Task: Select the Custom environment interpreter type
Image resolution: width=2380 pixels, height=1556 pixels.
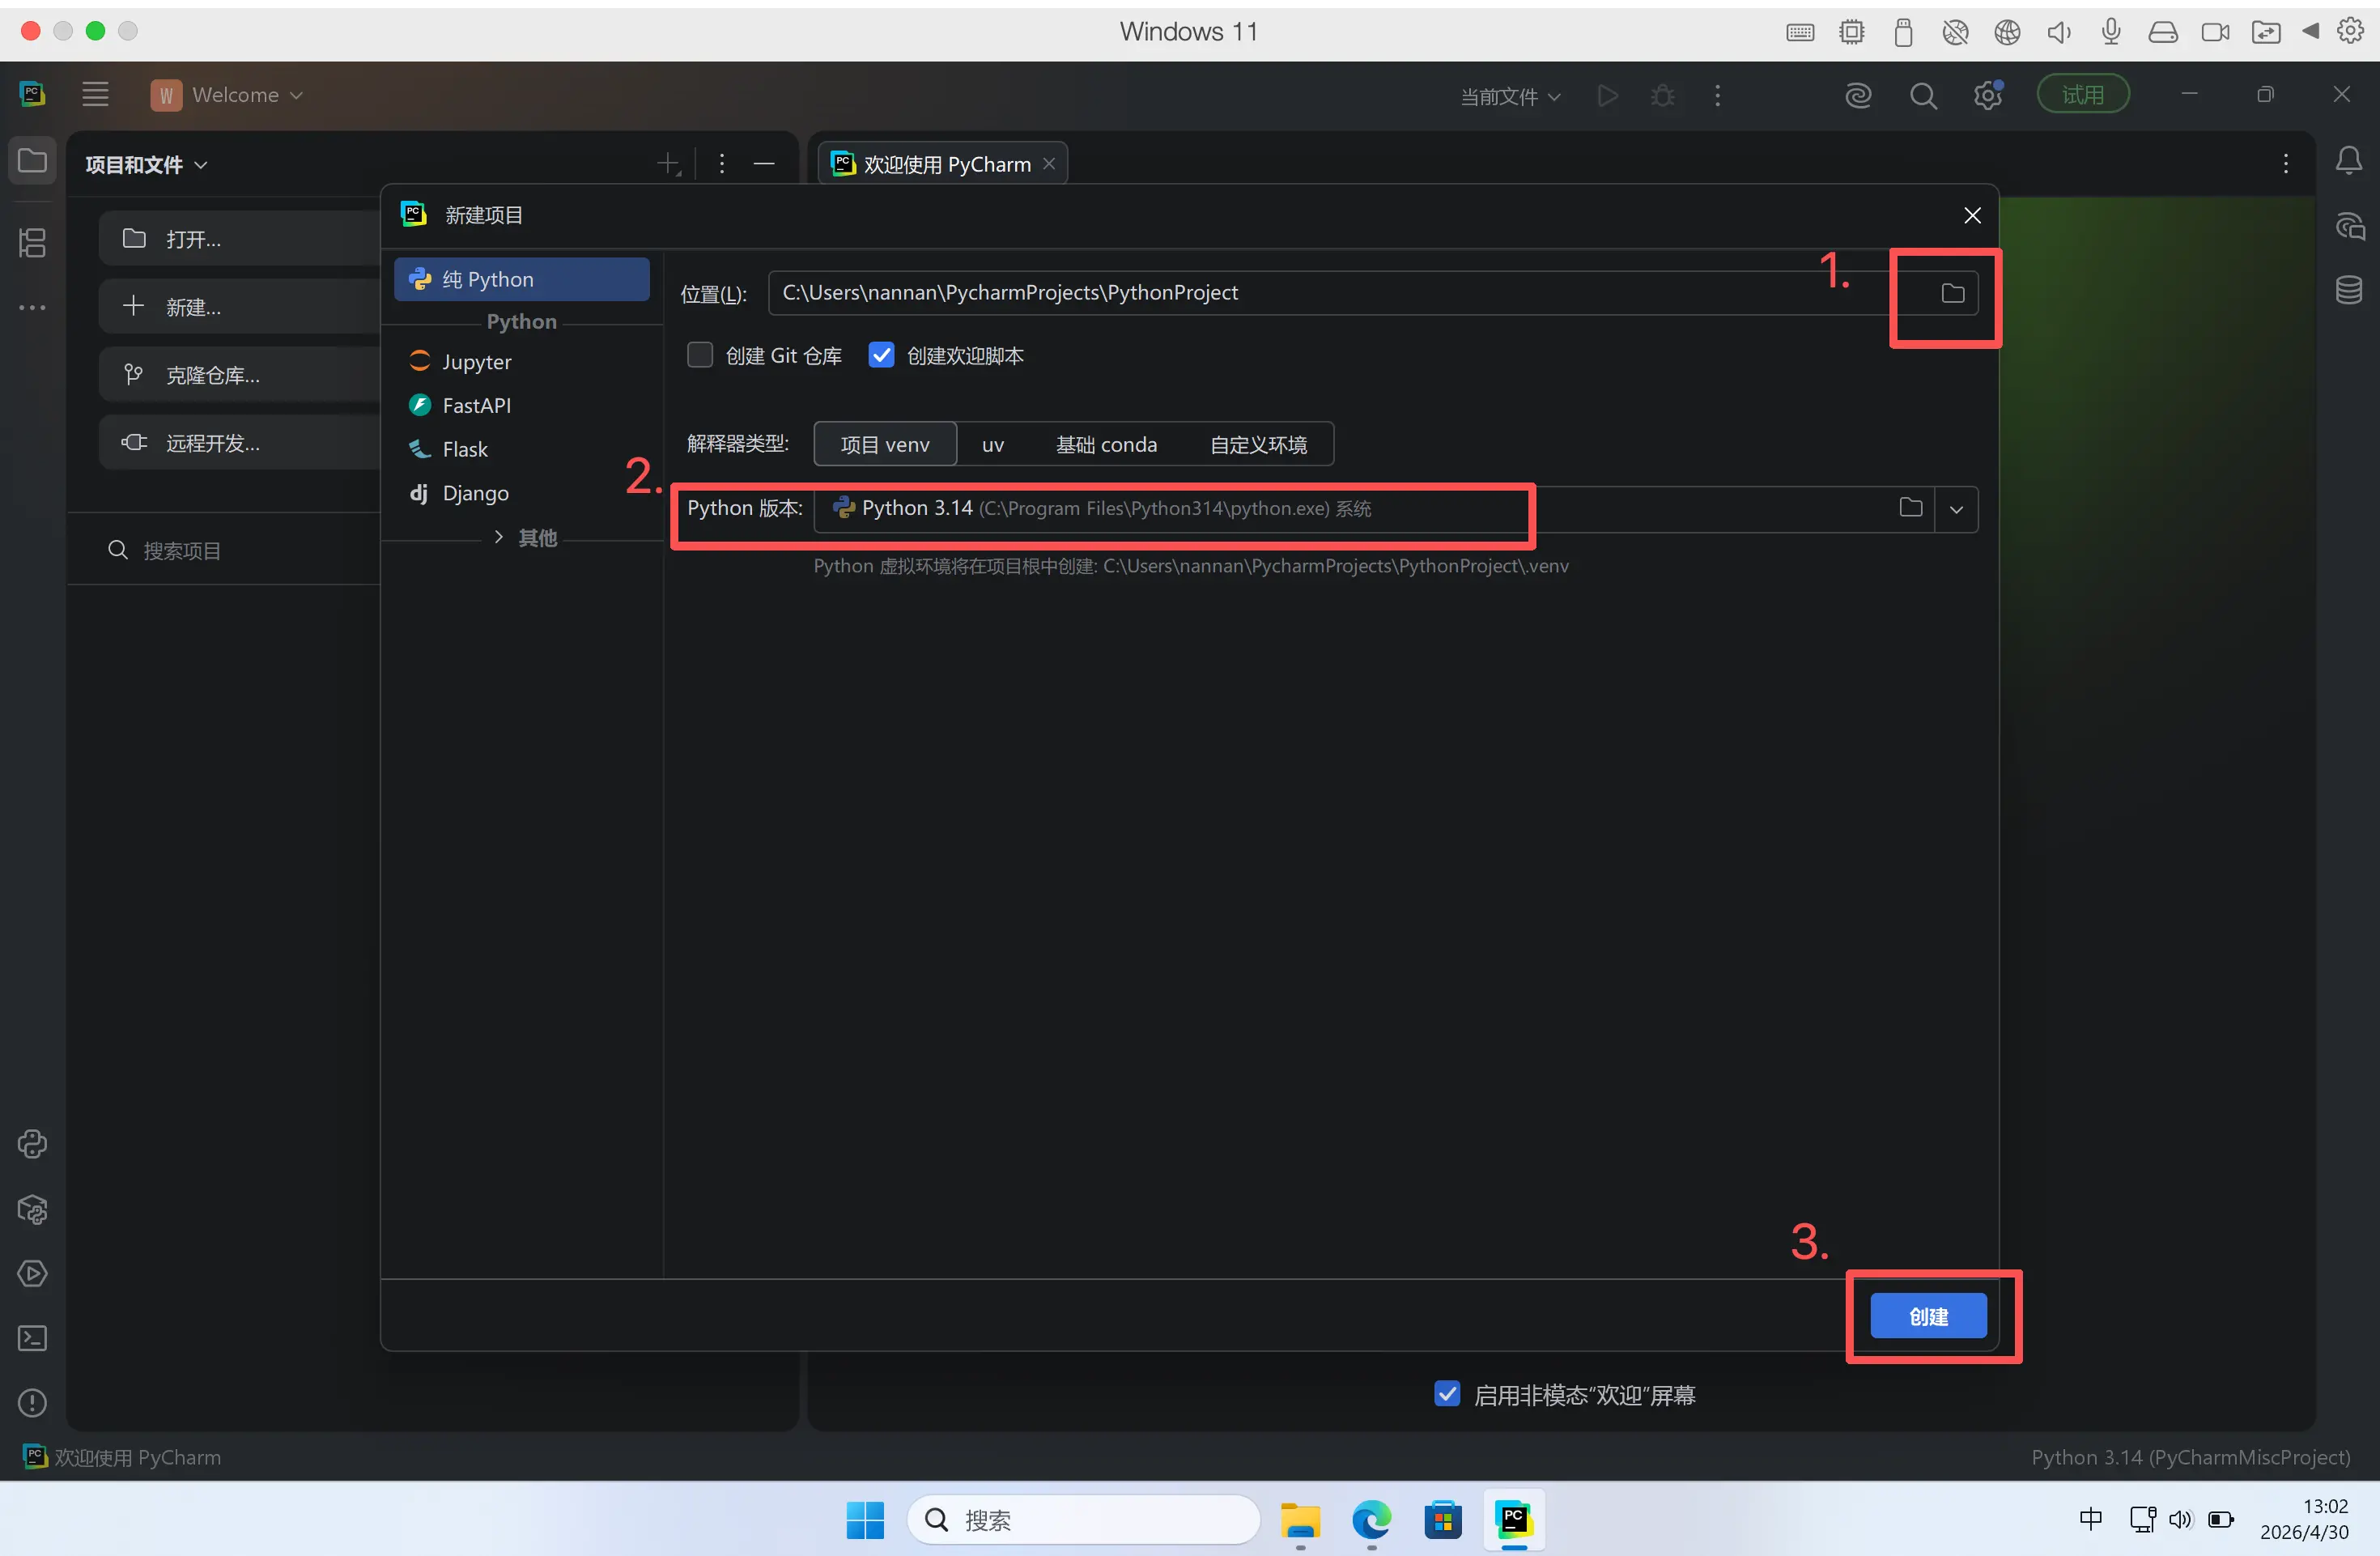Action: tap(1258, 444)
